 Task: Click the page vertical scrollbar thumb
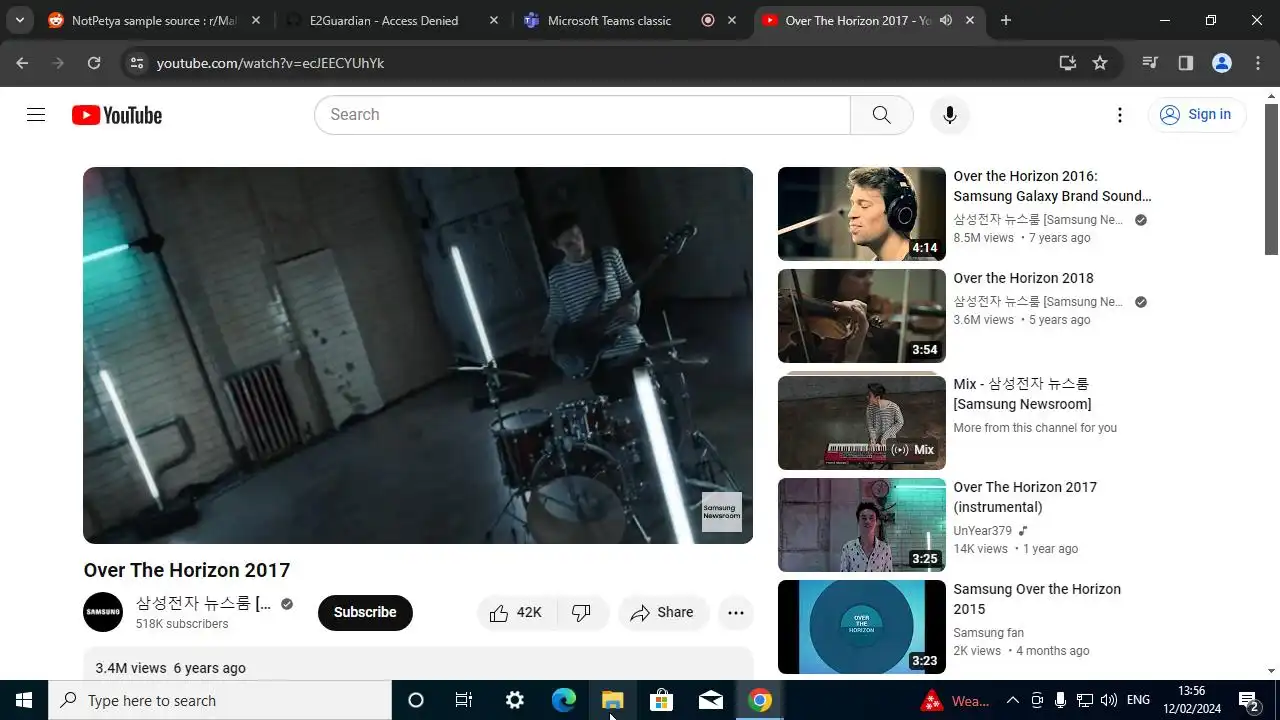[x=1272, y=179]
